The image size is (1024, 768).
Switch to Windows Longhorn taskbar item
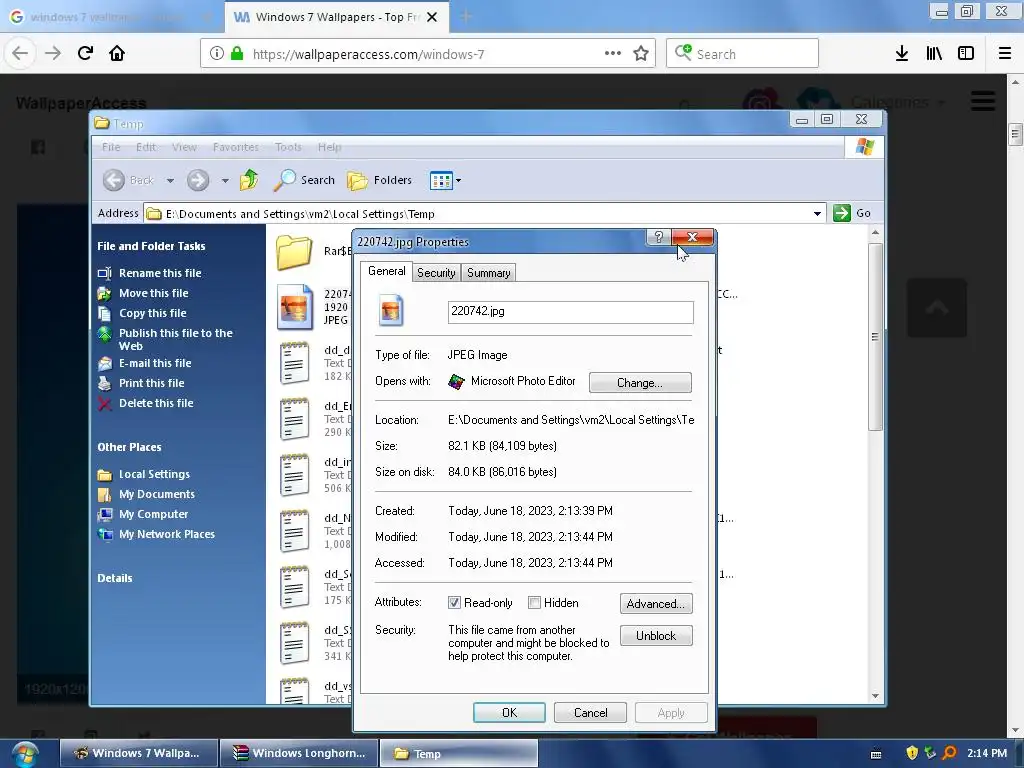299,753
